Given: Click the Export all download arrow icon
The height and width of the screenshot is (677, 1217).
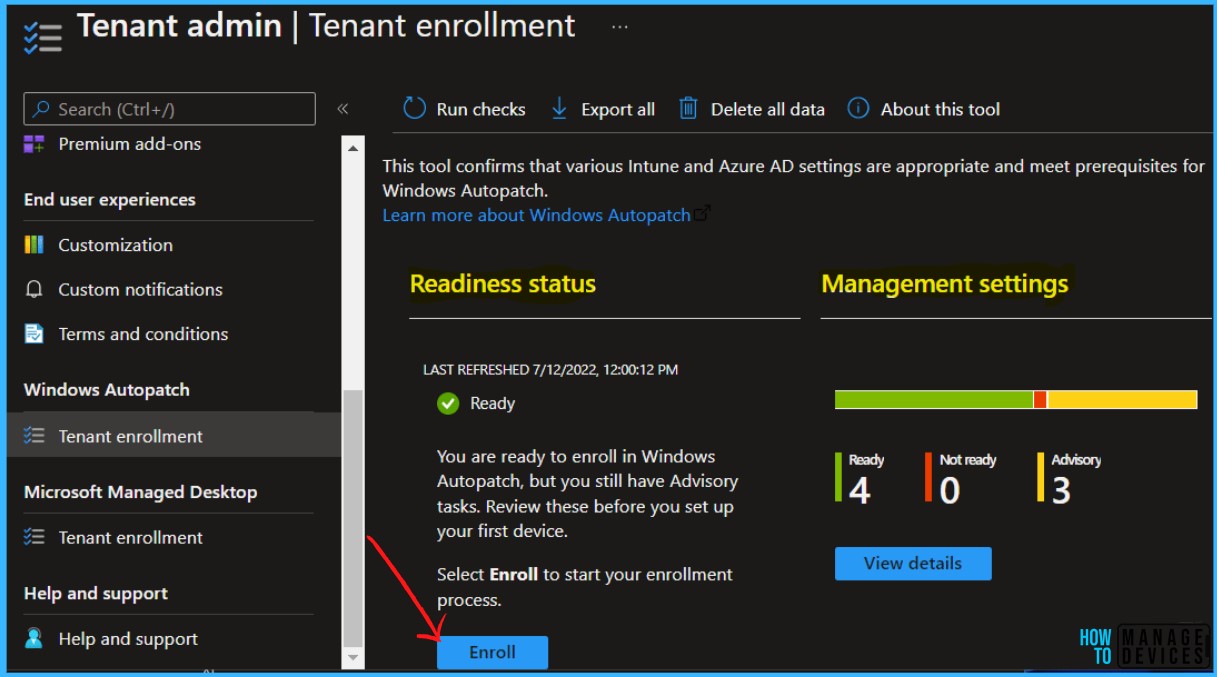Looking at the screenshot, I should pos(559,109).
